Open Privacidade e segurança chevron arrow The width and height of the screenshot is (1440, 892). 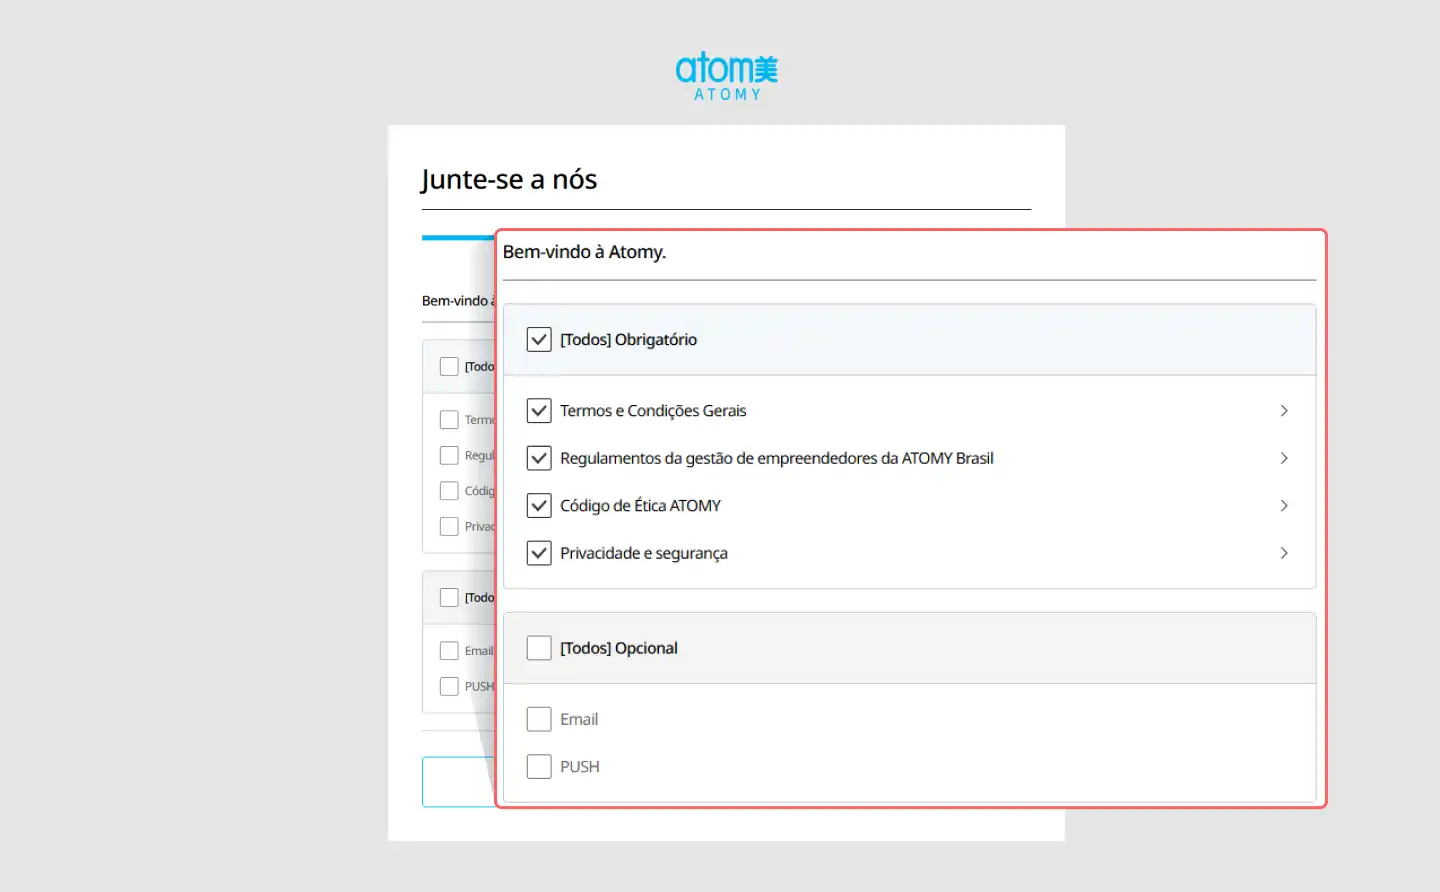pyautogui.click(x=1284, y=553)
